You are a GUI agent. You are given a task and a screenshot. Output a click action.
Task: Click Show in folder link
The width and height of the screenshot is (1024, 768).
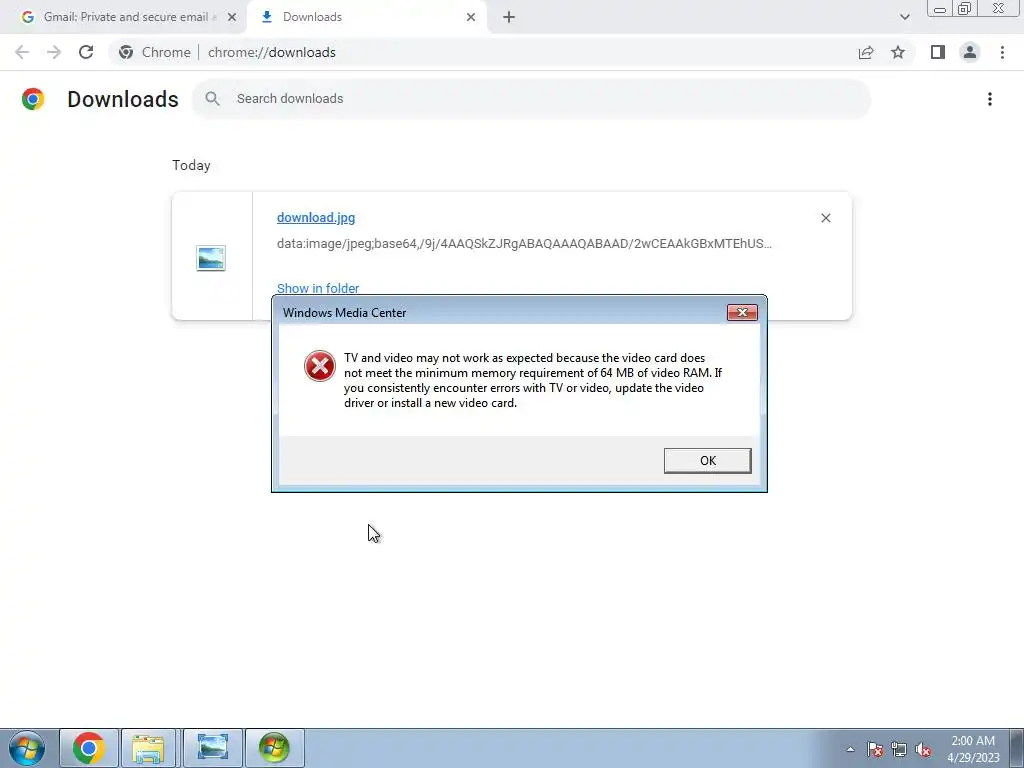tap(318, 288)
